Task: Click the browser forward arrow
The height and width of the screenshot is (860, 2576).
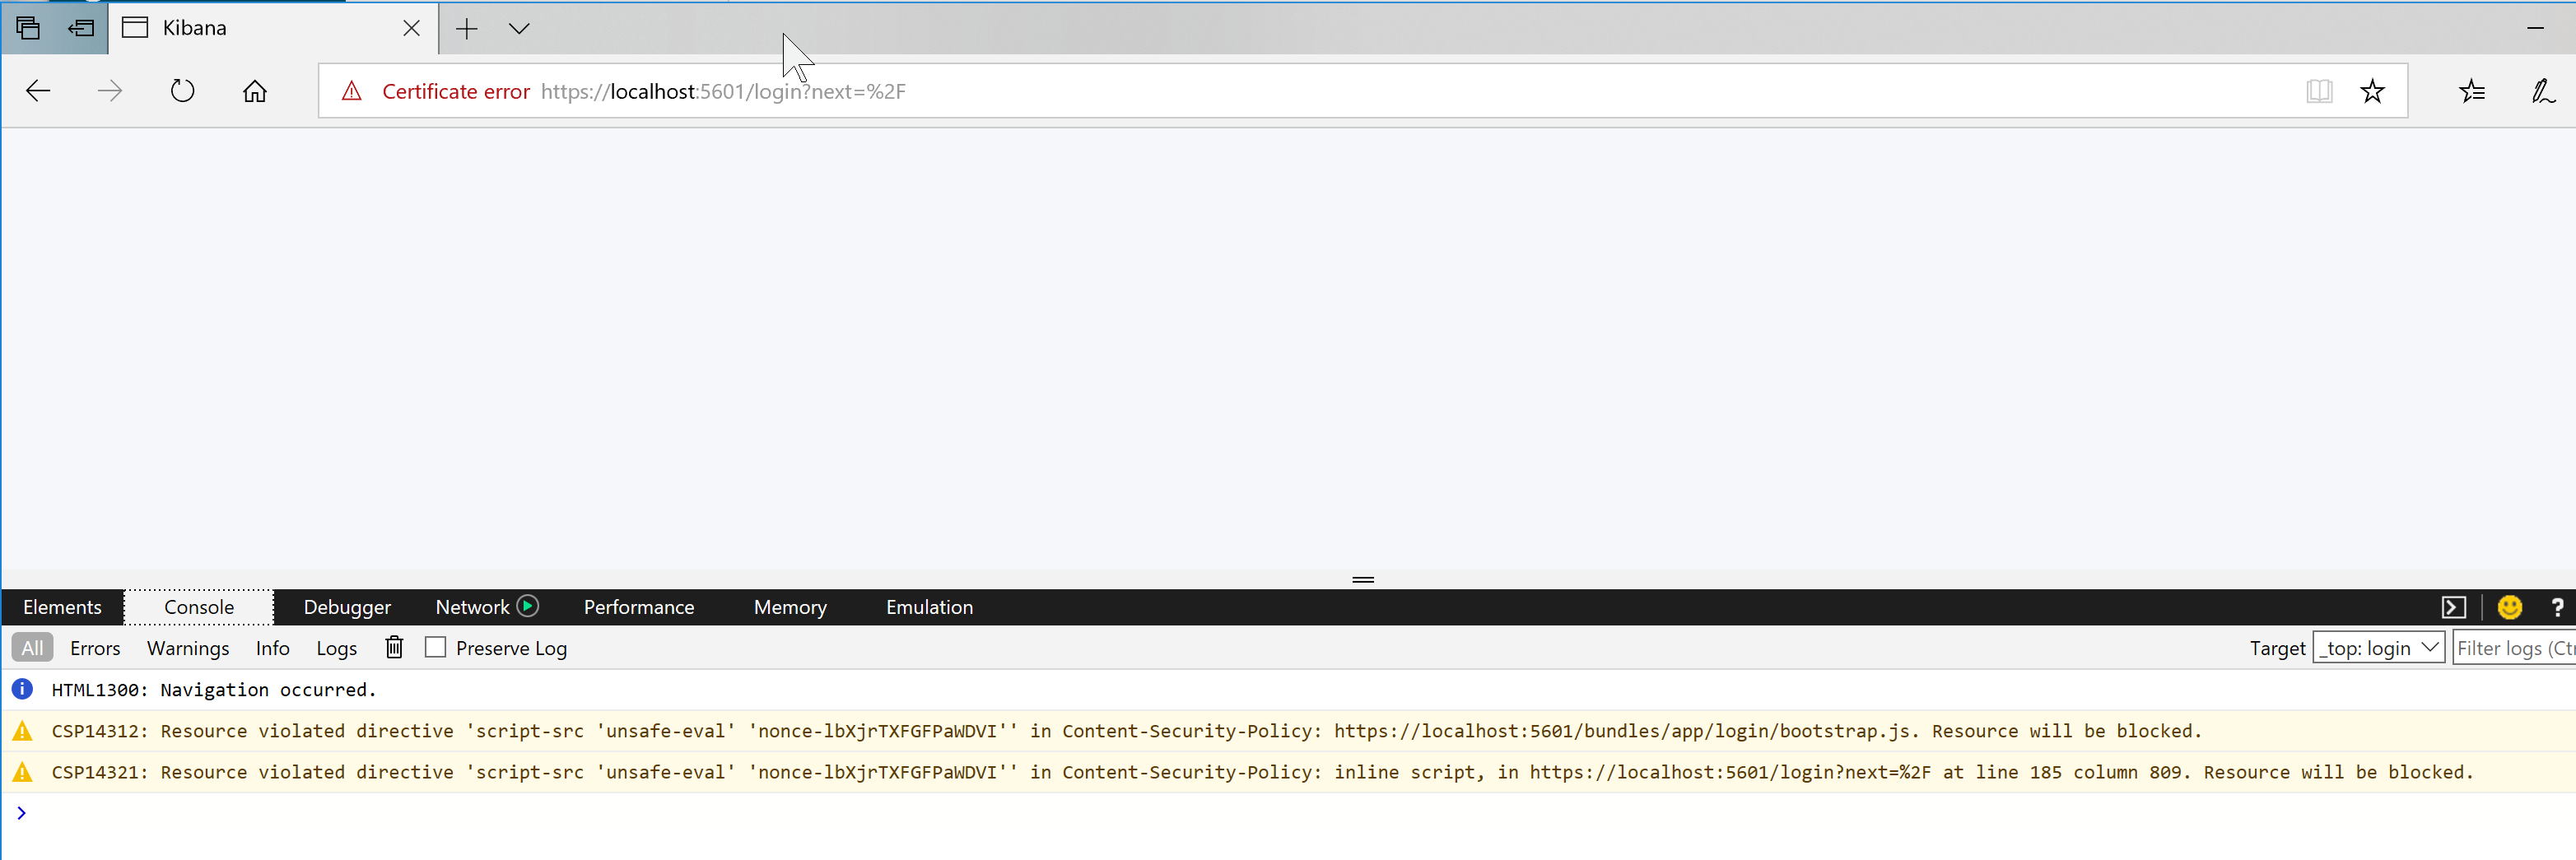Action: click(110, 91)
